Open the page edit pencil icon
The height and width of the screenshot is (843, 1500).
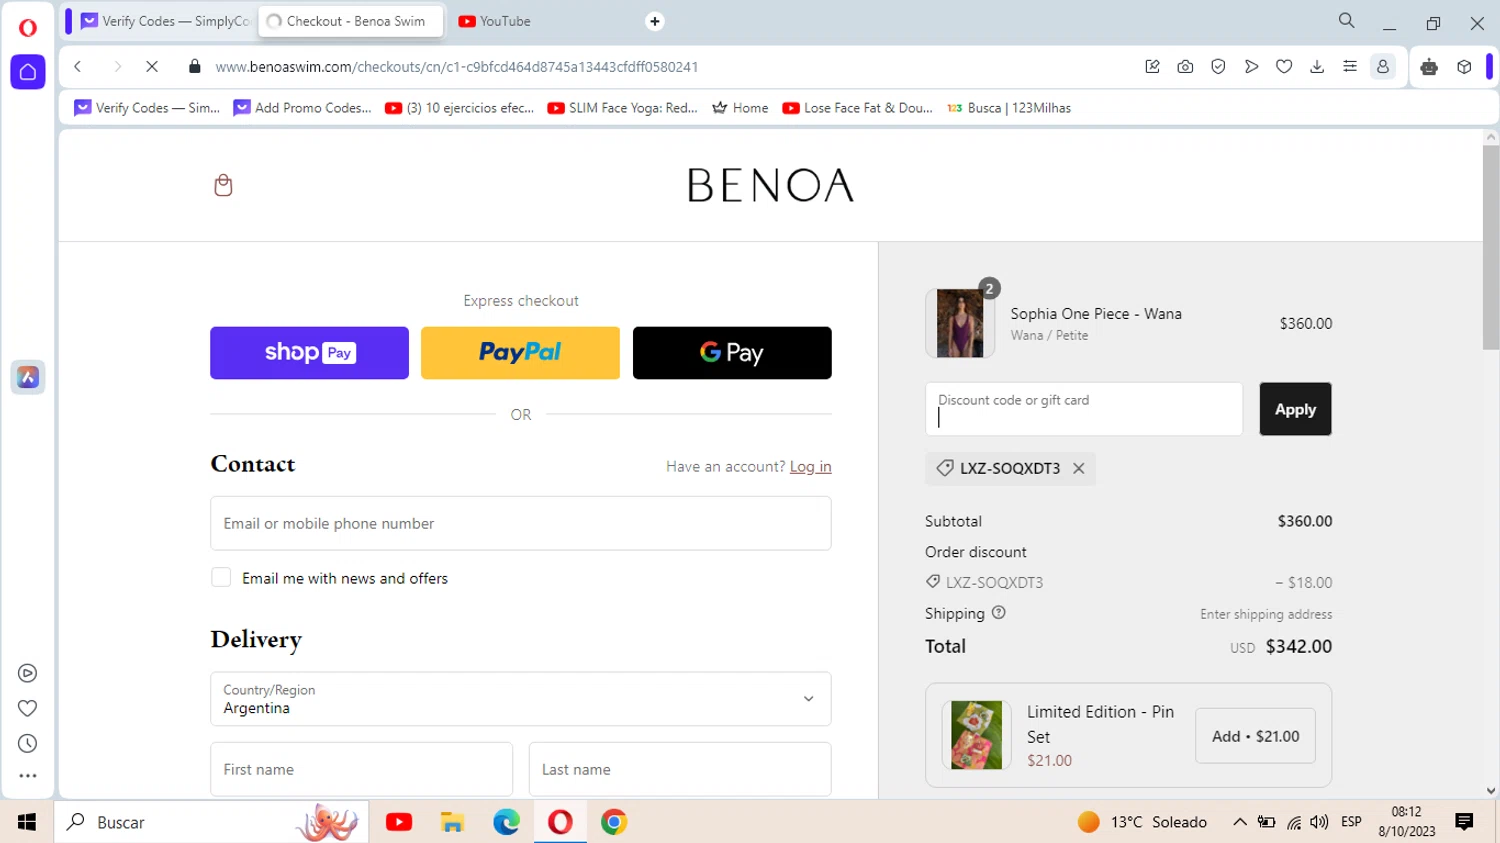coord(1152,67)
